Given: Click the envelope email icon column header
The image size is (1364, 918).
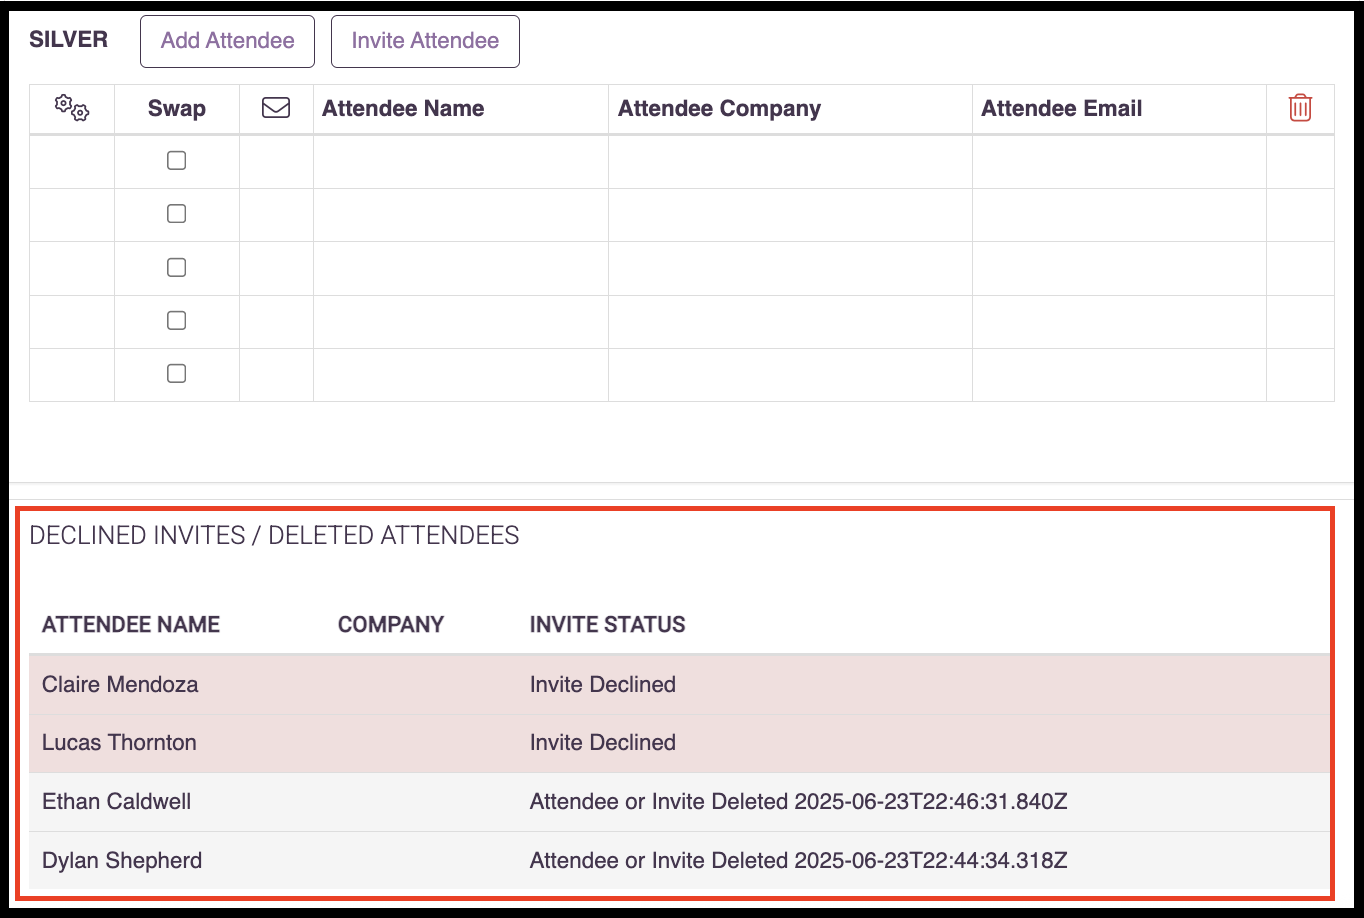Looking at the screenshot, I should [276, 108].
